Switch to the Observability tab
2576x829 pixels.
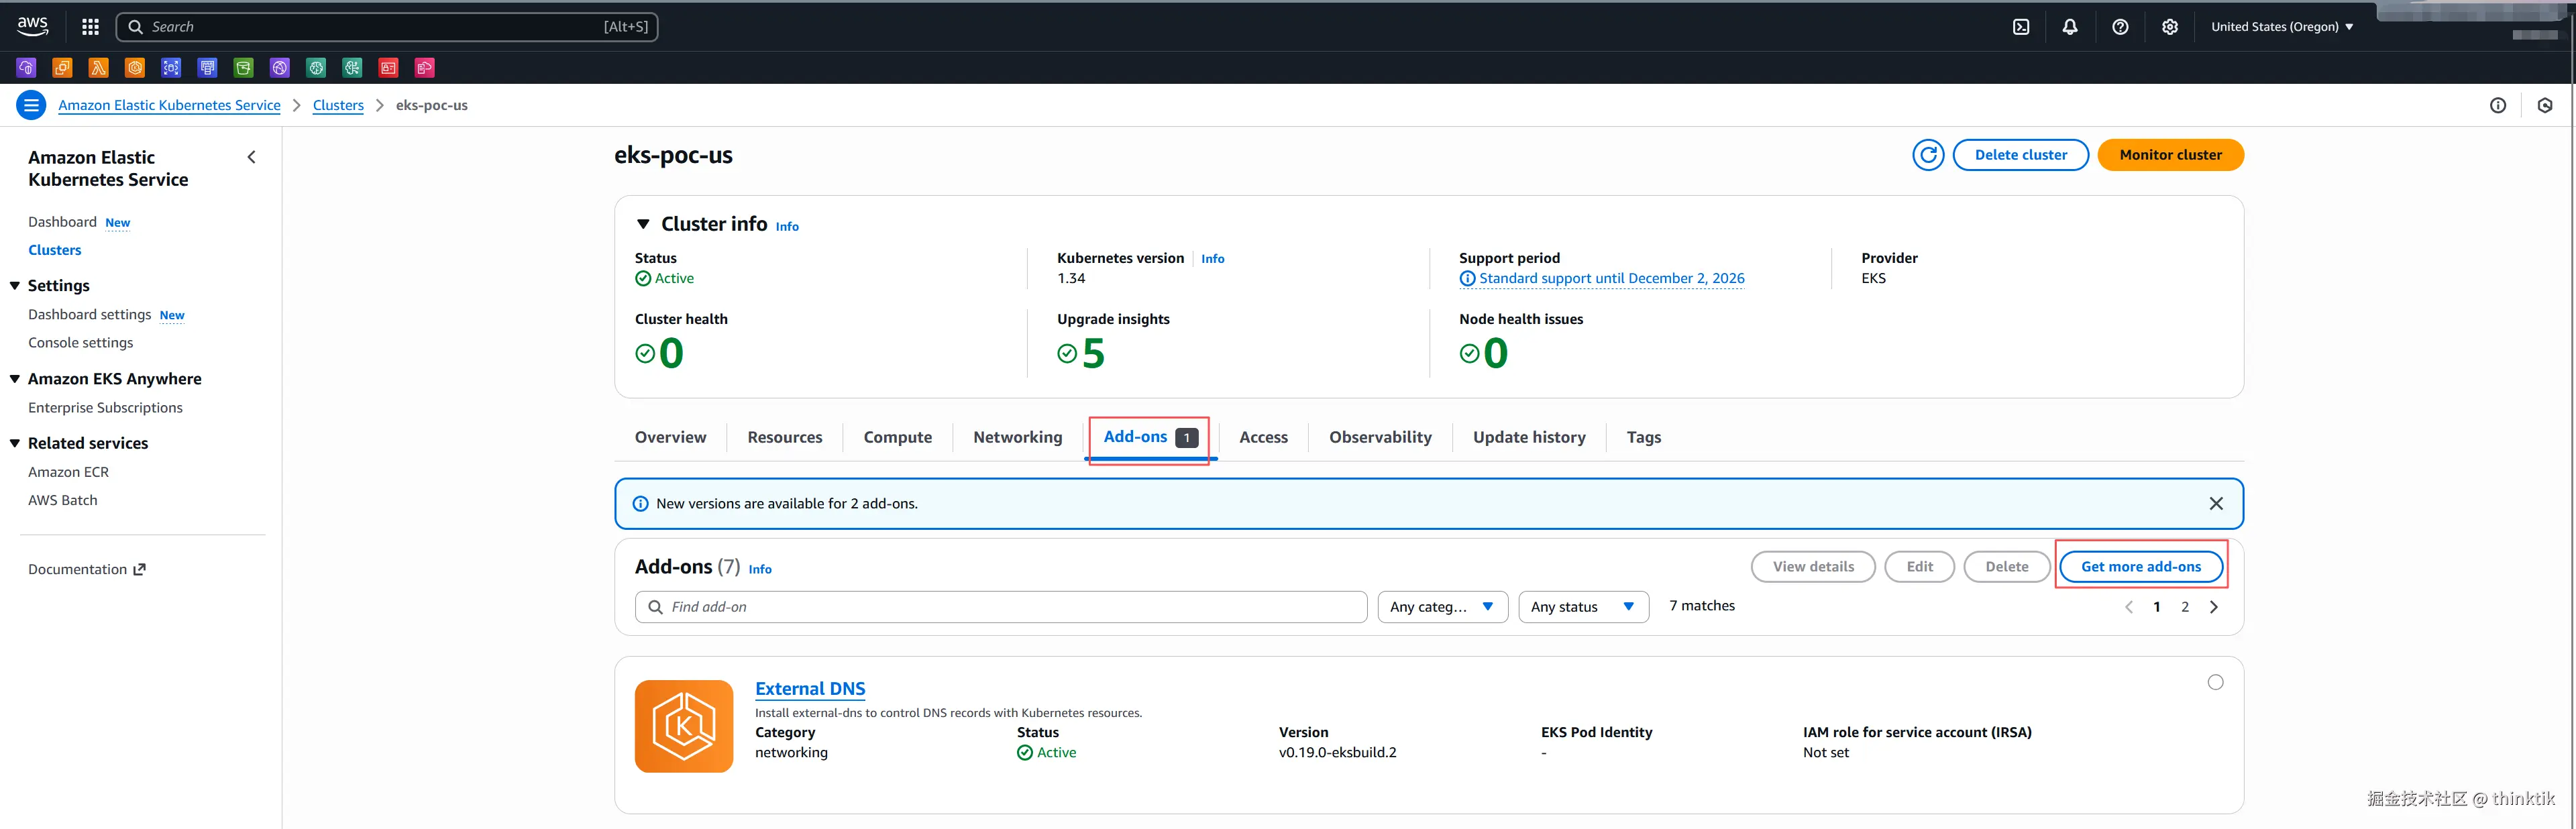tap(1380, 437)
